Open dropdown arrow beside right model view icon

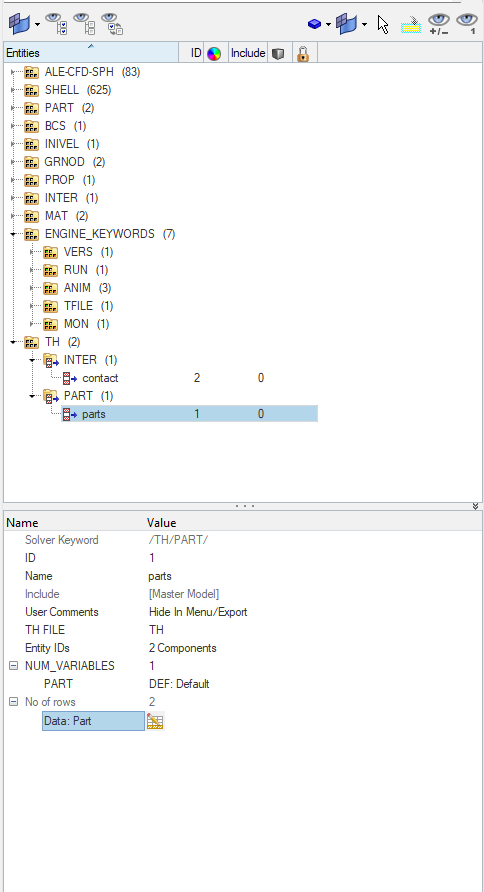[364, 24]
